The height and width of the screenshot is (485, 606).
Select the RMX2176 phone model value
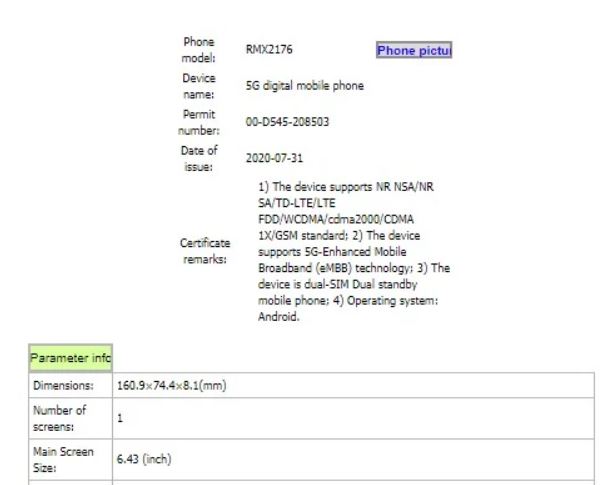[269, 50]
